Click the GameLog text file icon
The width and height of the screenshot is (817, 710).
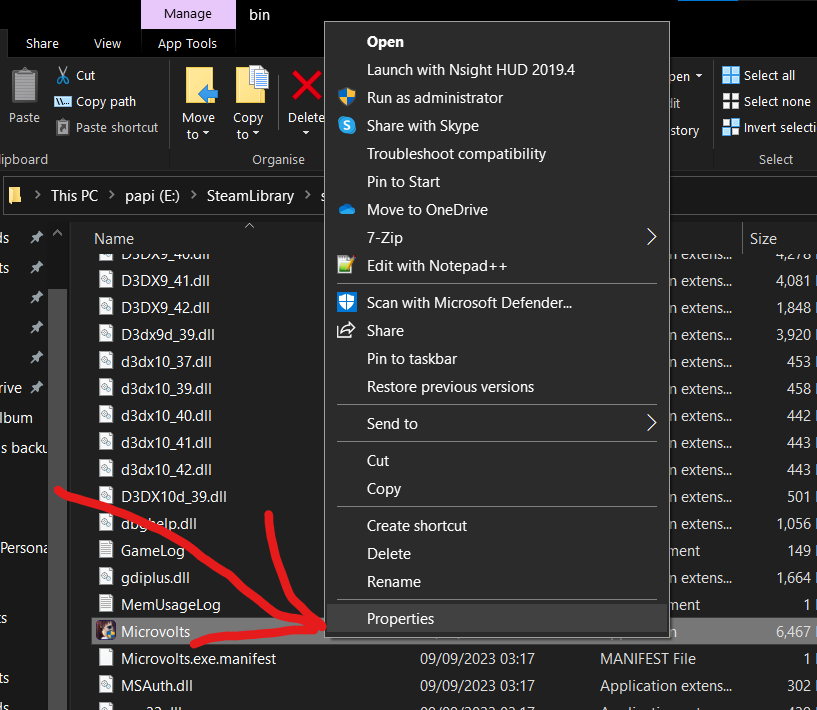[x=106, y=550]
